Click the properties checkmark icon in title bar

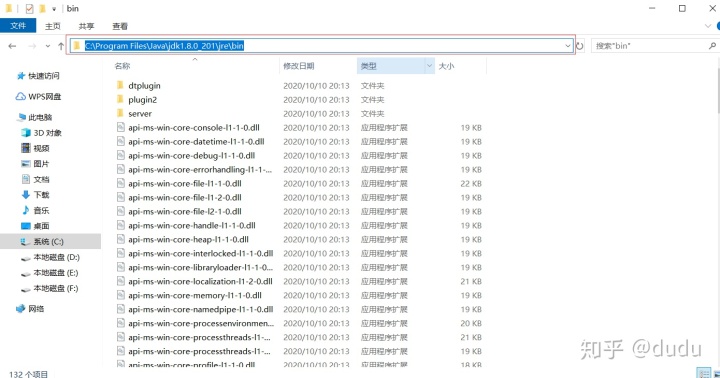29,9
